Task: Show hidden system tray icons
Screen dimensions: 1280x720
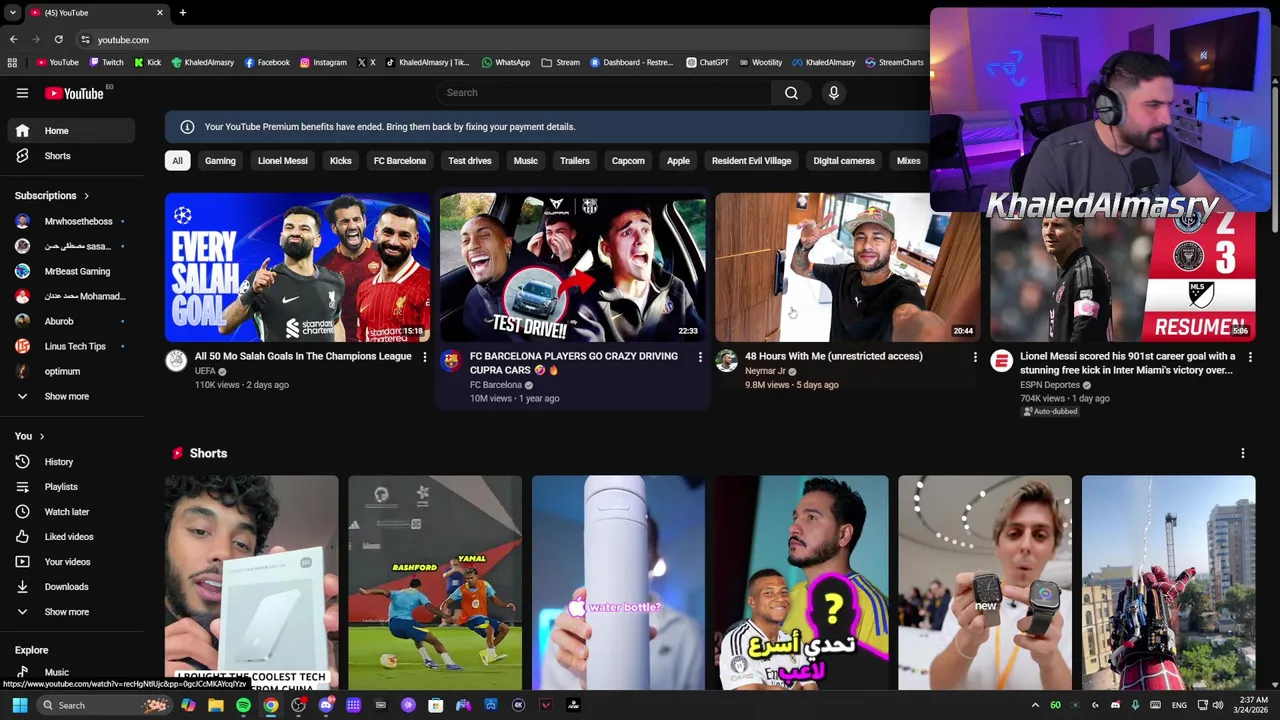Action: pyautogui.click(x=1035, y=705)
